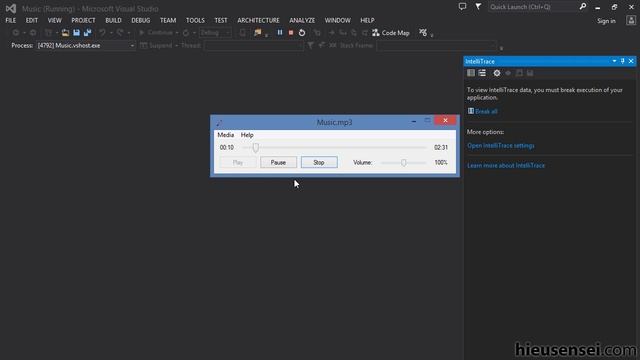
Task: Open the EDIT menu
Action: pos(31,20)
